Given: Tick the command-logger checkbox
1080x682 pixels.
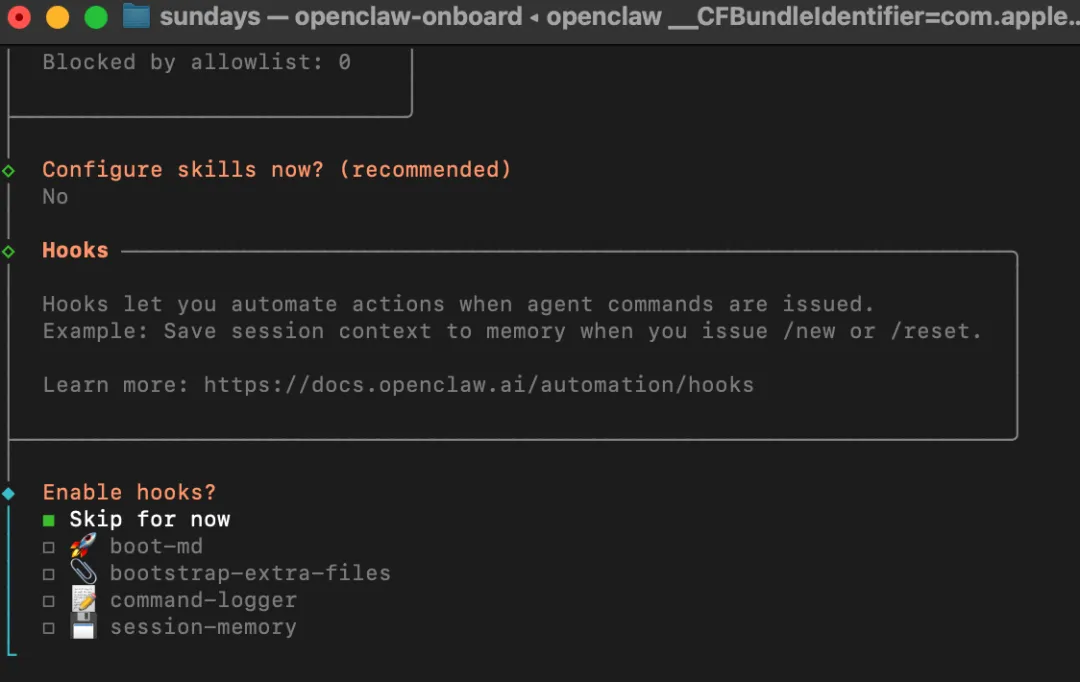Looking at the screenshot, I should point(48,601).
